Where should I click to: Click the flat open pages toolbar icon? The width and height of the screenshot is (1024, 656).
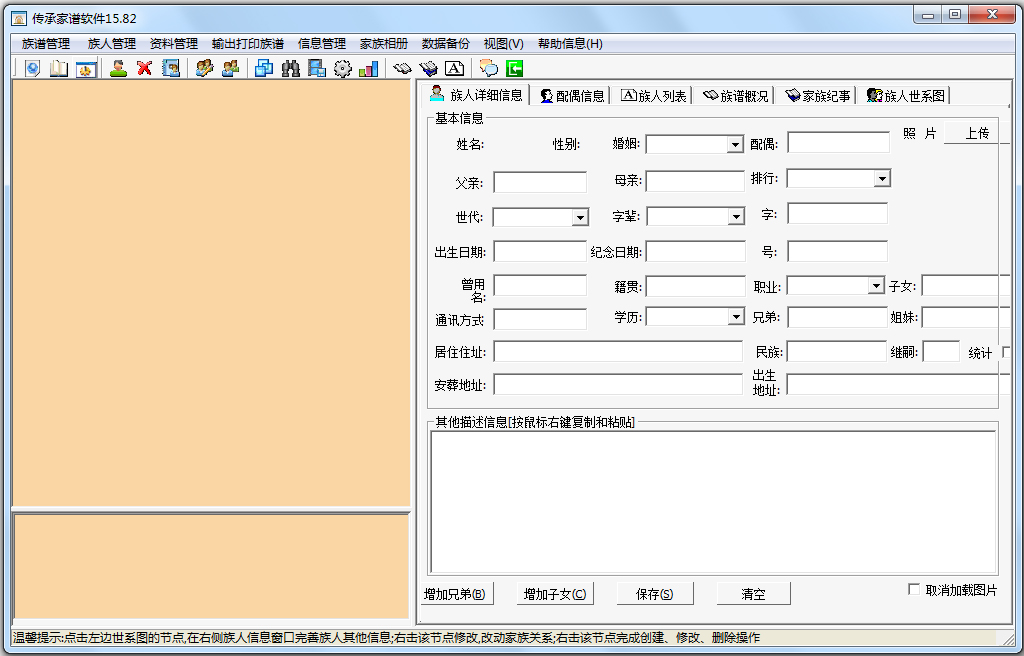coord(402,68)
